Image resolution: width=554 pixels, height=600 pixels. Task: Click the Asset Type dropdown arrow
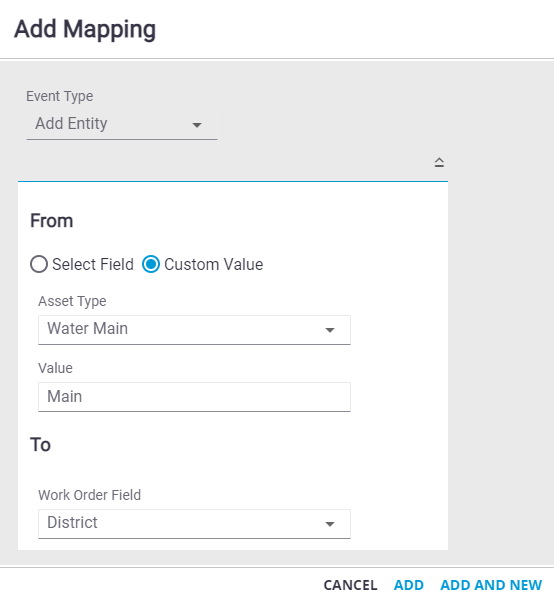click(330, 330)
